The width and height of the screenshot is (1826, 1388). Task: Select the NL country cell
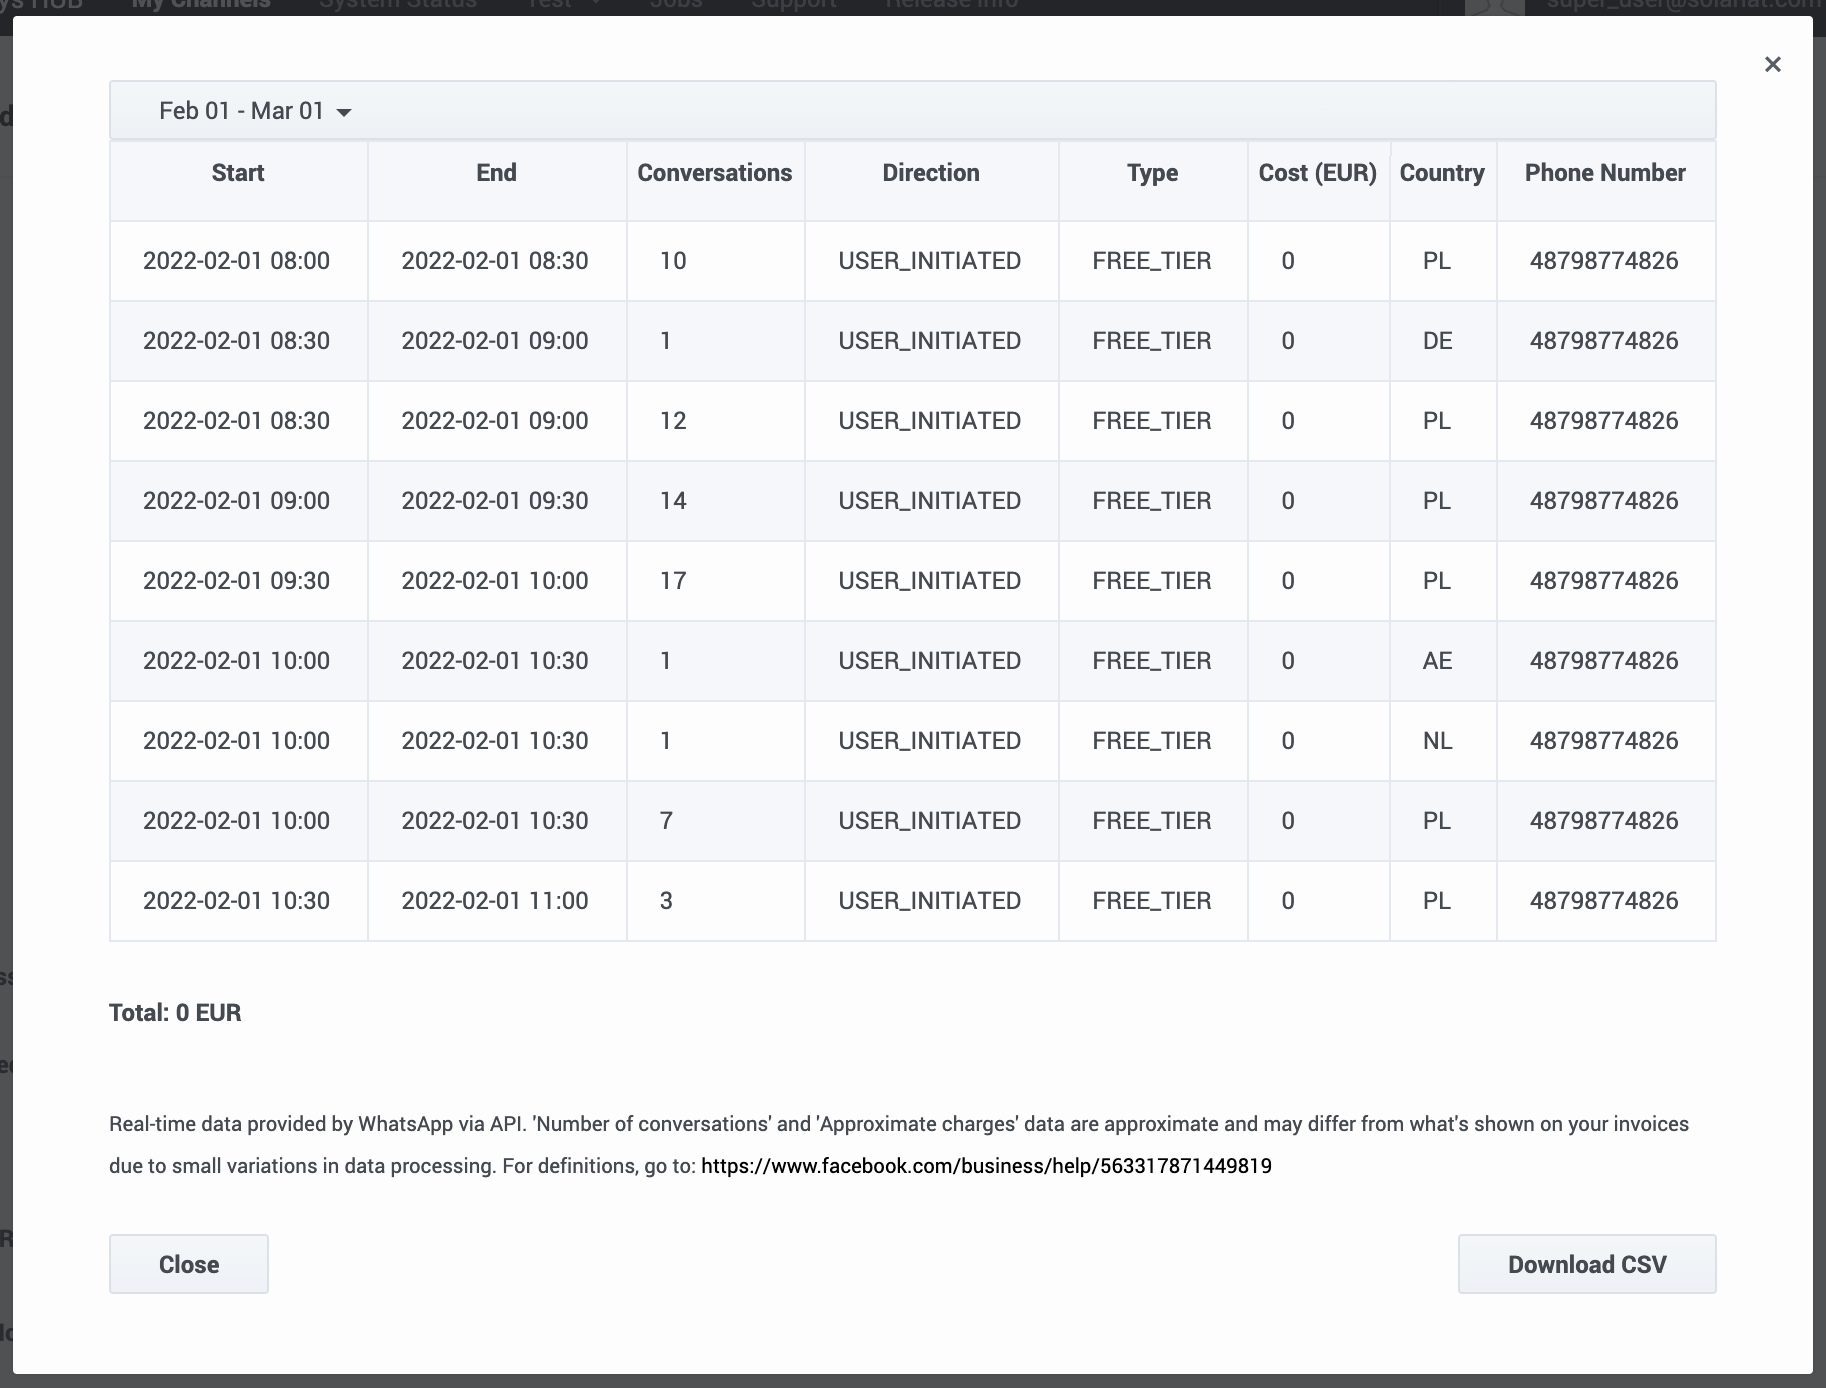(1437, 741)
